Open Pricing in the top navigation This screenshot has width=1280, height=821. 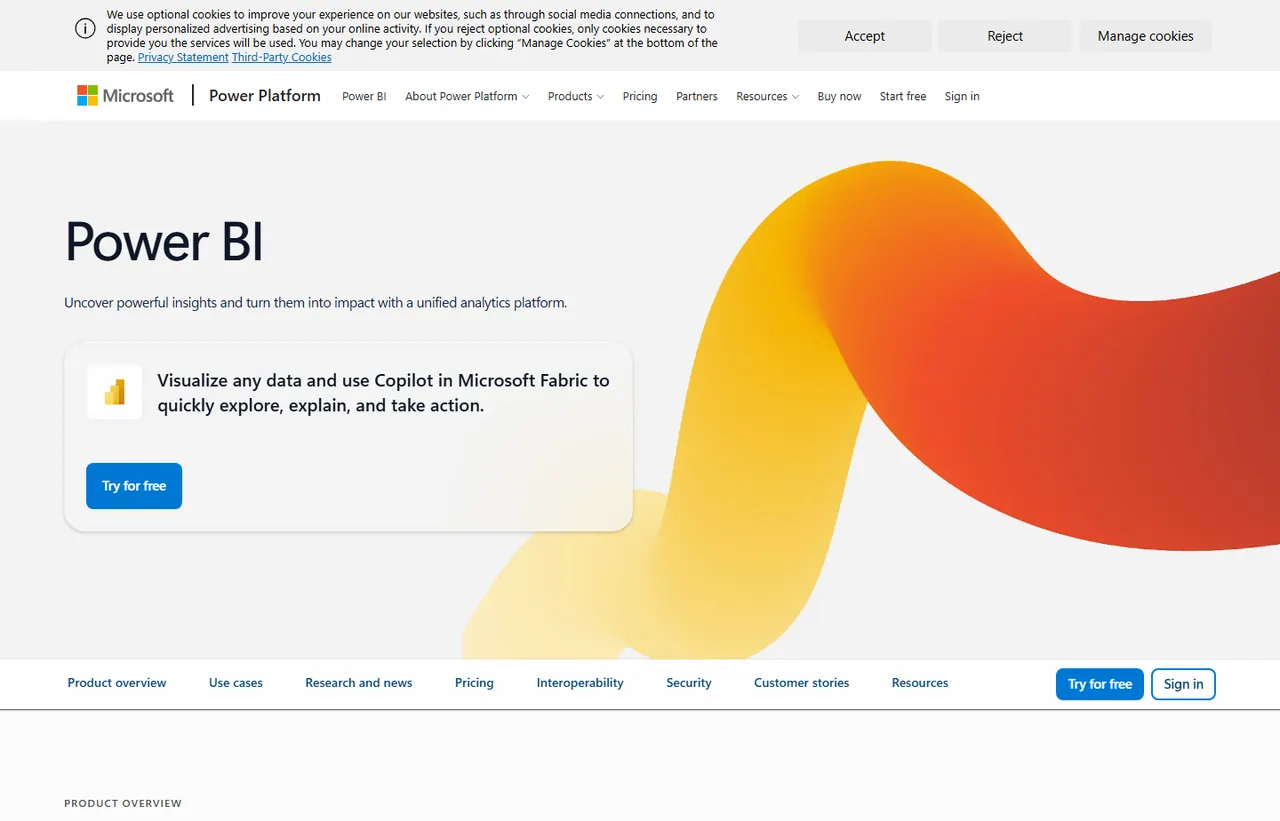coord(640,97)
